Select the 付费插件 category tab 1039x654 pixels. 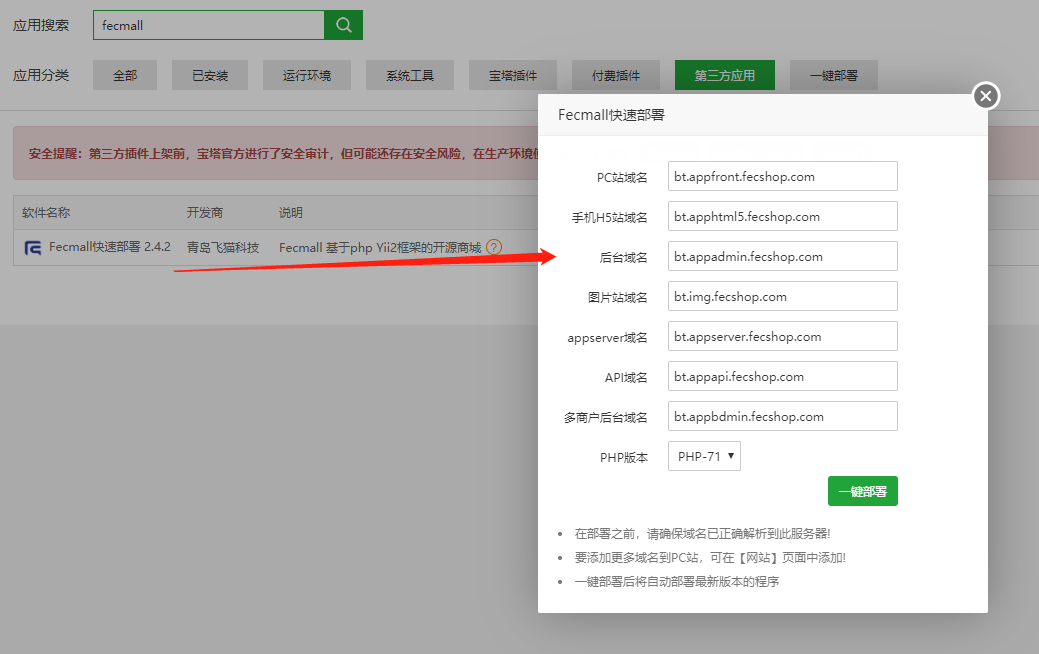click(616, 75)
